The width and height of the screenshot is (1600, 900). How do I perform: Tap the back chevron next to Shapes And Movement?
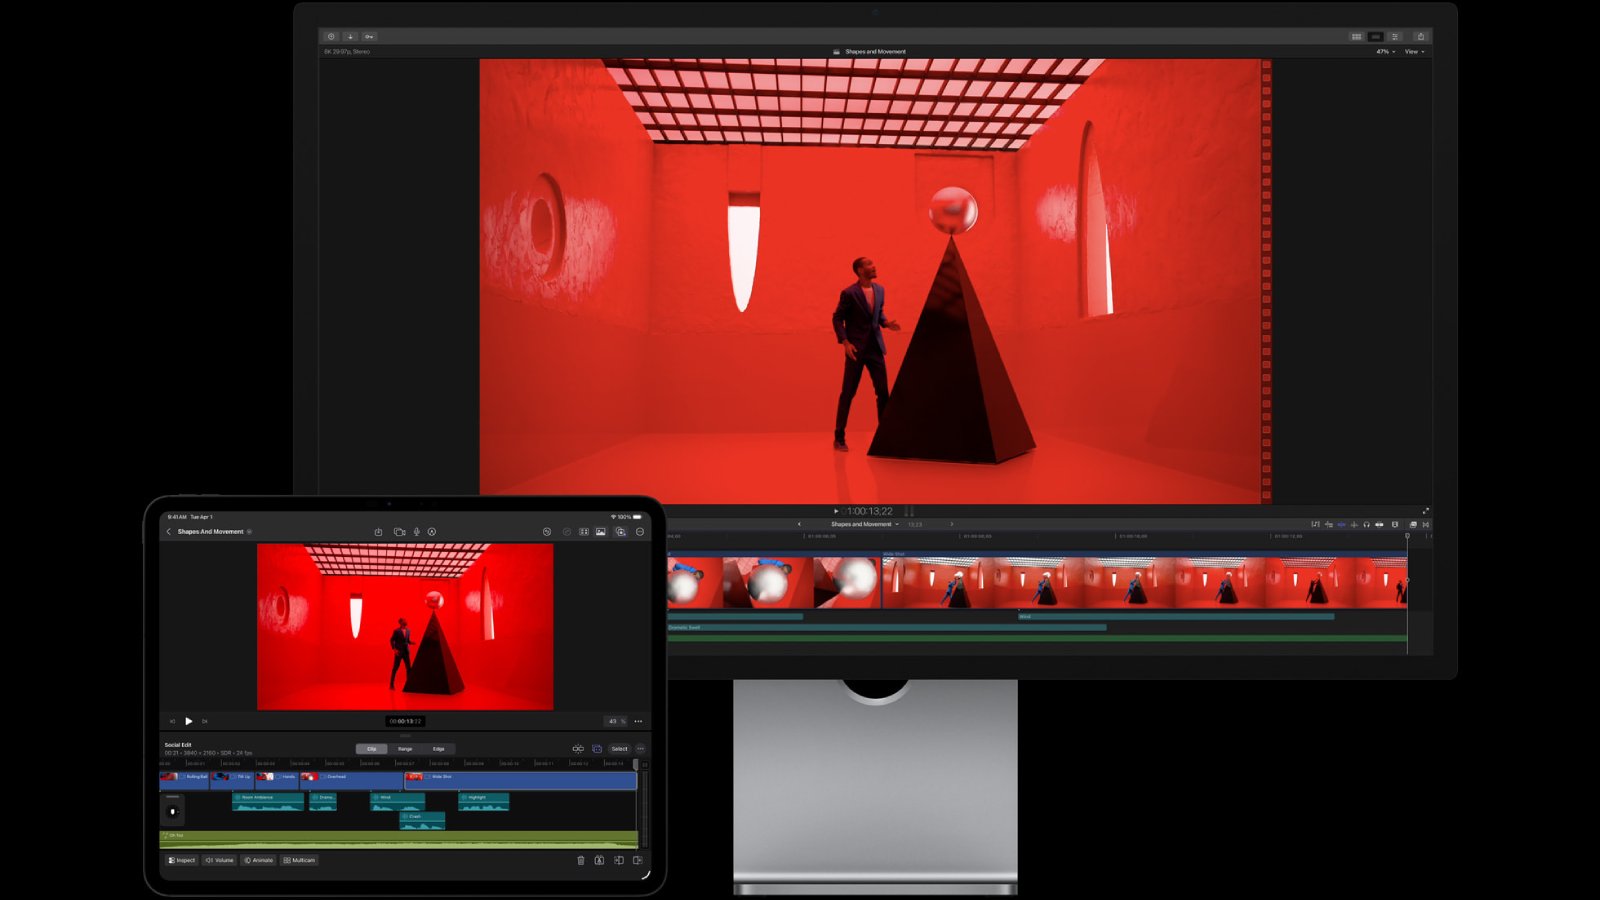click(x=168, y=531)
